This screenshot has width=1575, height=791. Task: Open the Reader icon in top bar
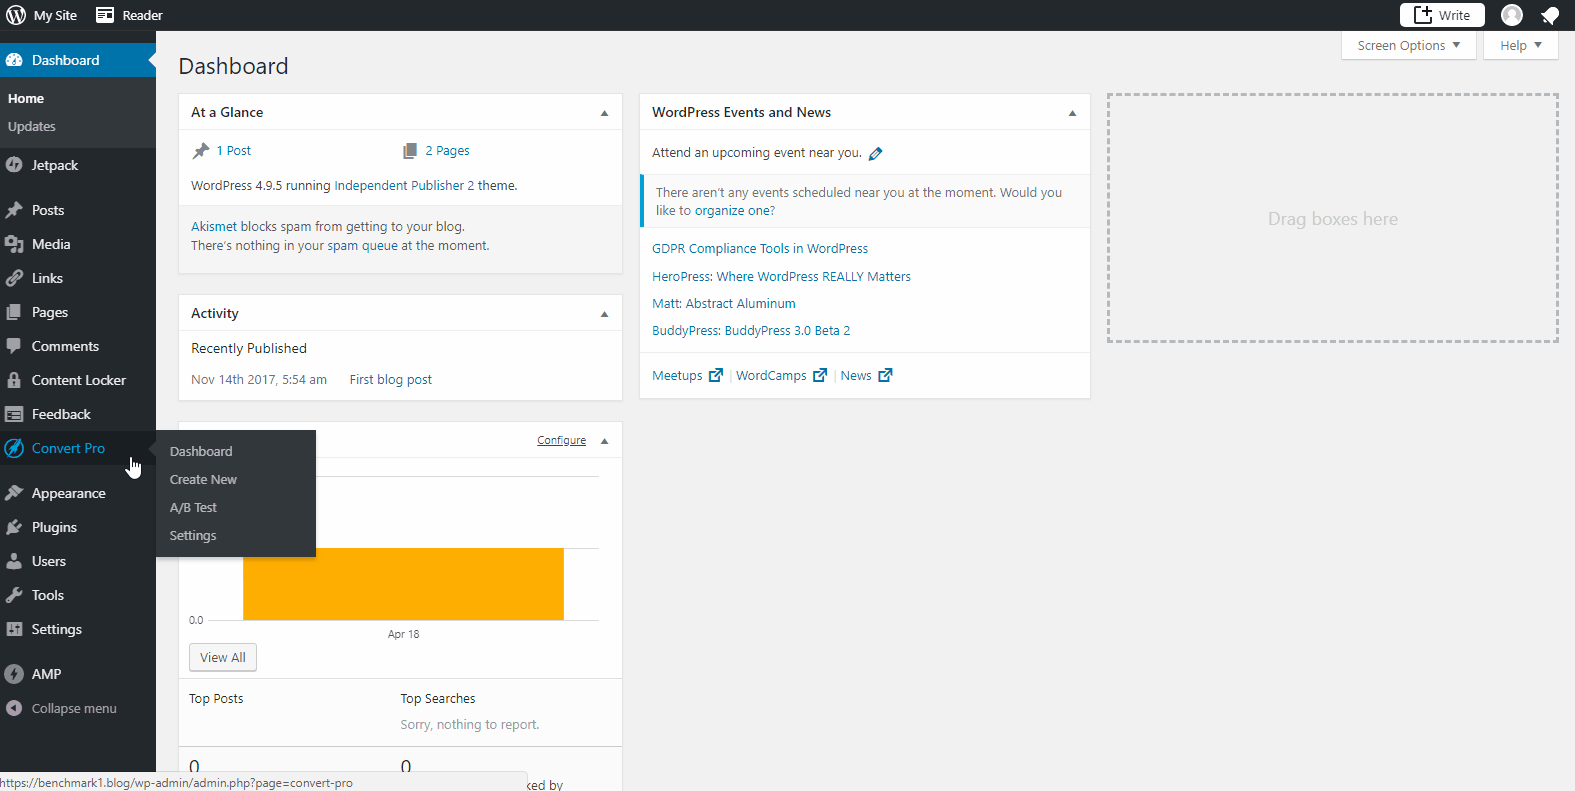[105, 15]
